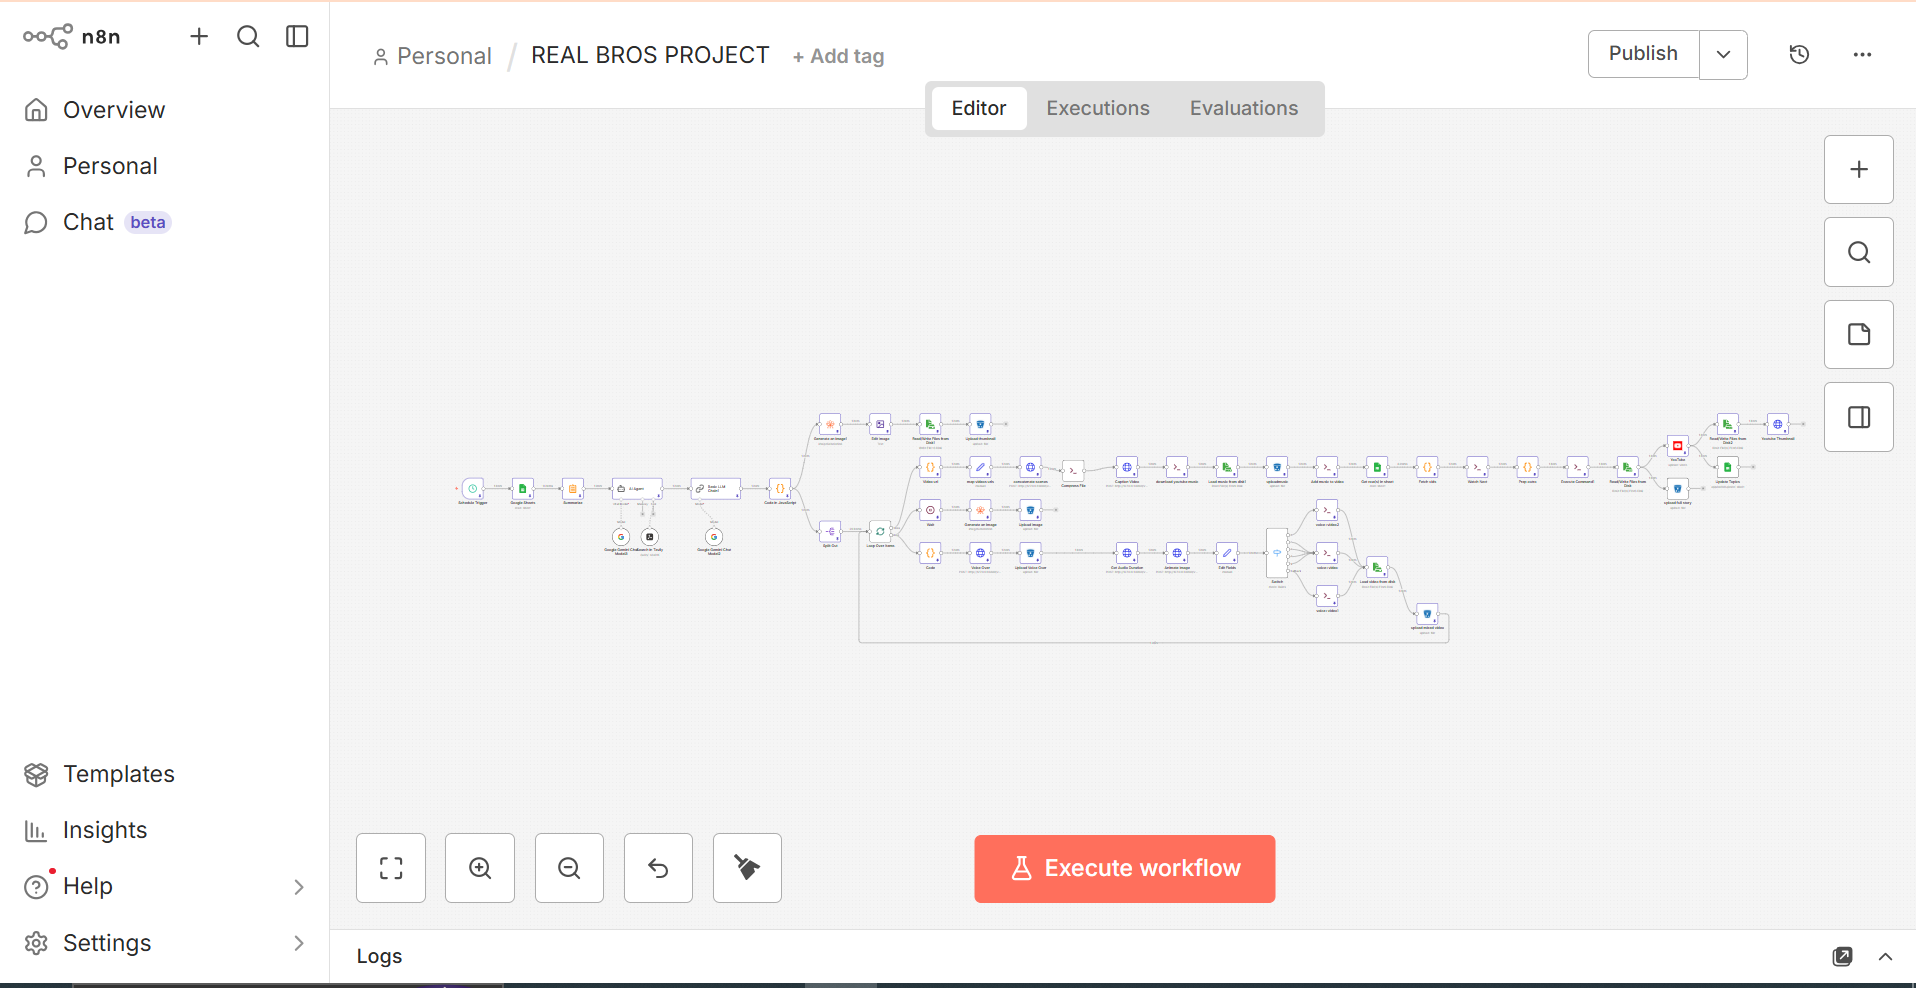
Task: Open the node creation panel with the plus icon
Action: tap(1859, 169)
